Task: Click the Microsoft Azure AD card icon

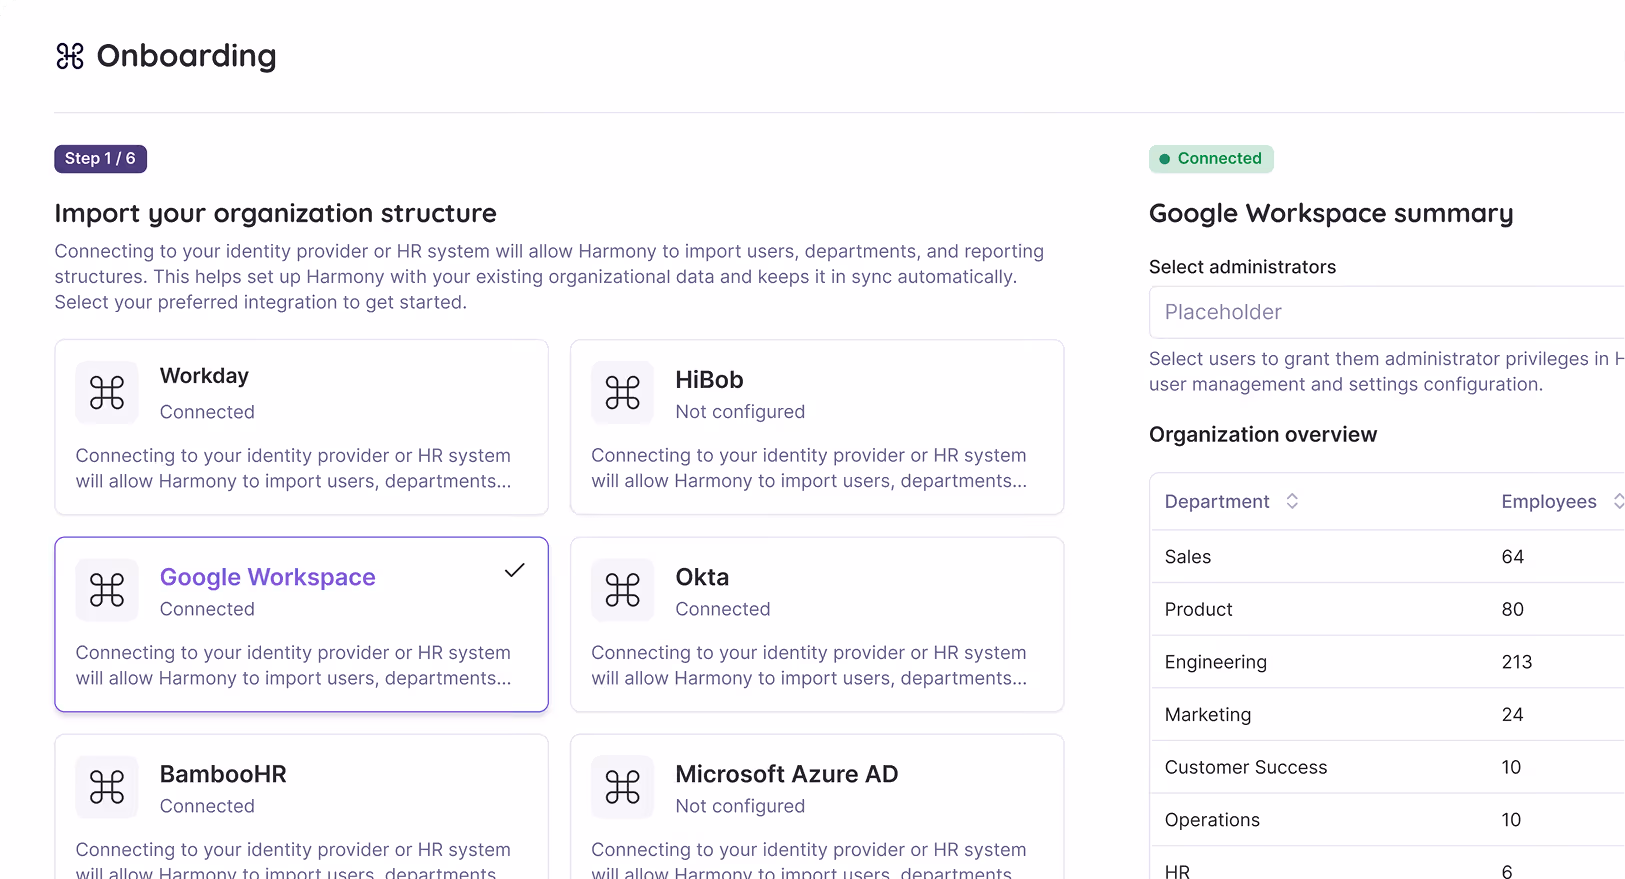Action: [622, 787]
